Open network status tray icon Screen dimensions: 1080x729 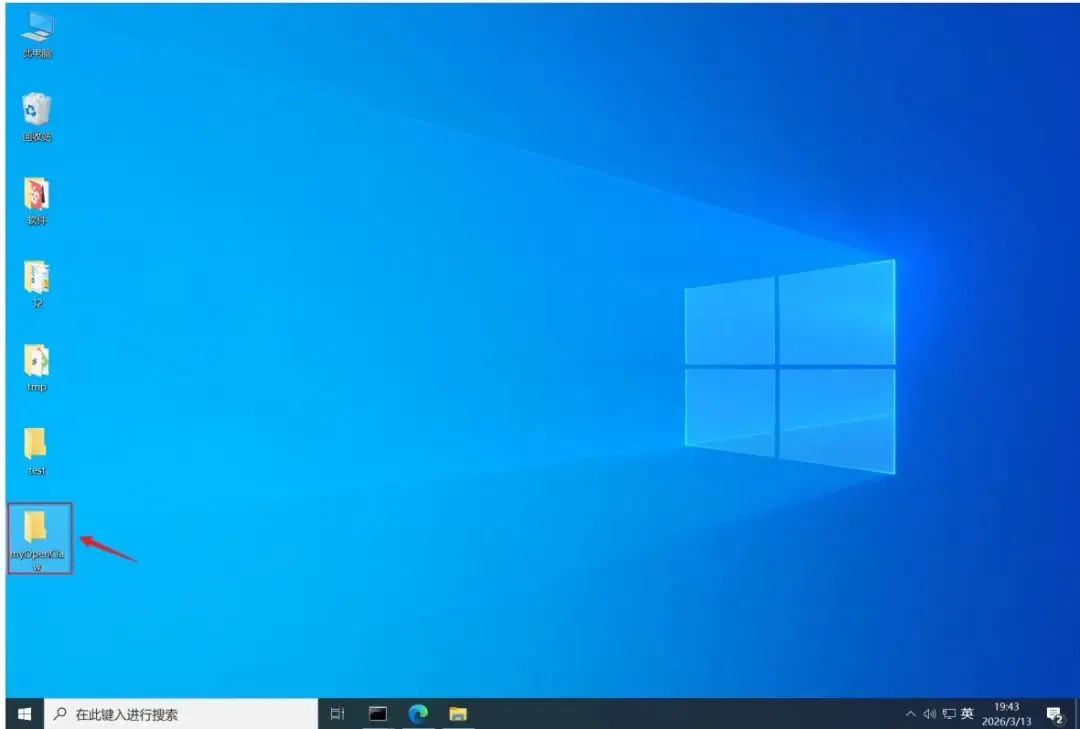pyautogui.click(x=949, y=714)
